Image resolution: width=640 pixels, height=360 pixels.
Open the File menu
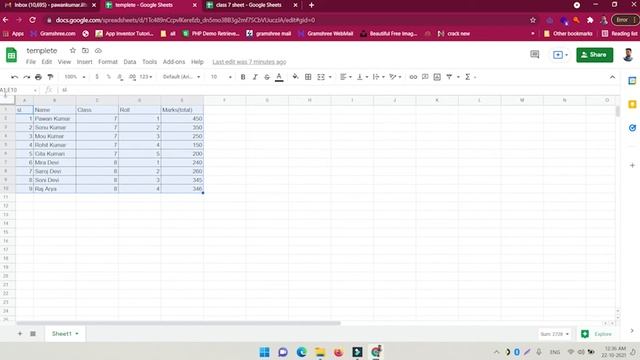click(x=31, y=62)
